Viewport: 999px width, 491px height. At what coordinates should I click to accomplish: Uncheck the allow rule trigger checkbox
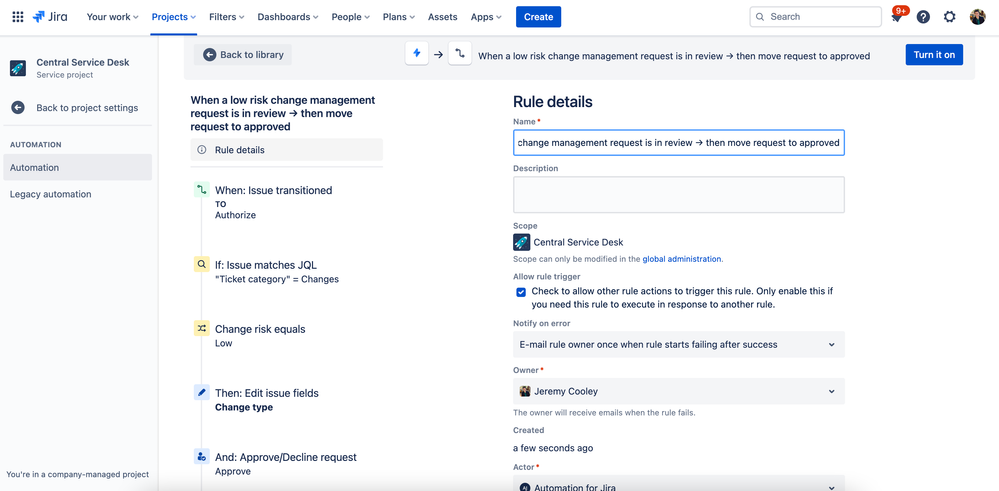click(x=521, y=292)
